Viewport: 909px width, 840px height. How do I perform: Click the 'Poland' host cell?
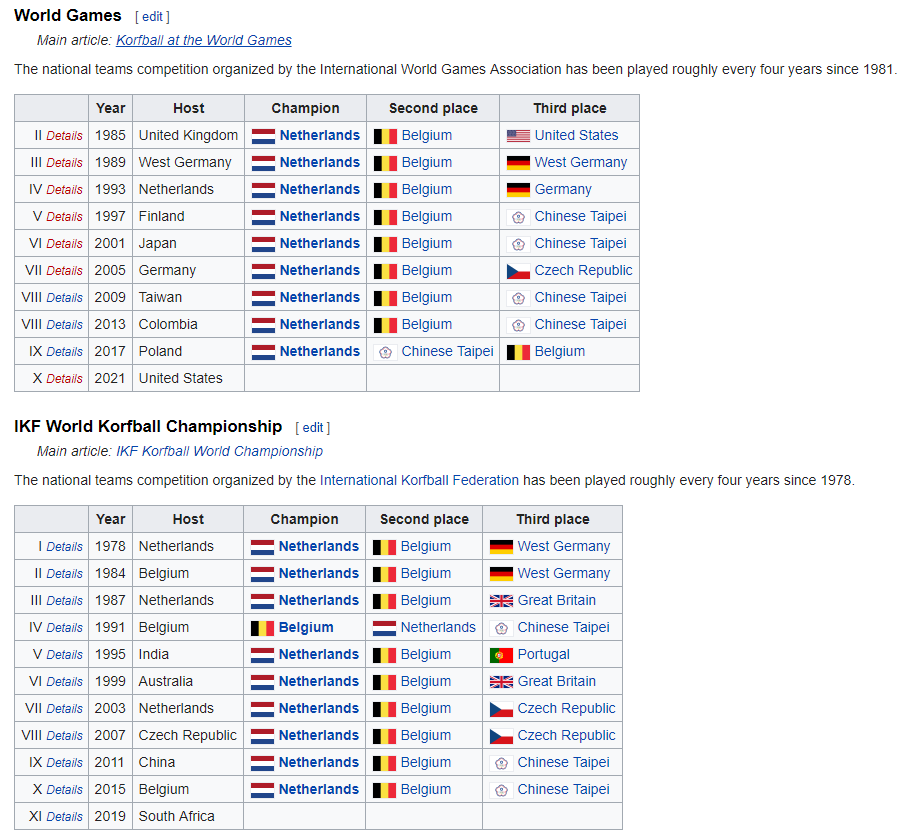tap(188, 351)
